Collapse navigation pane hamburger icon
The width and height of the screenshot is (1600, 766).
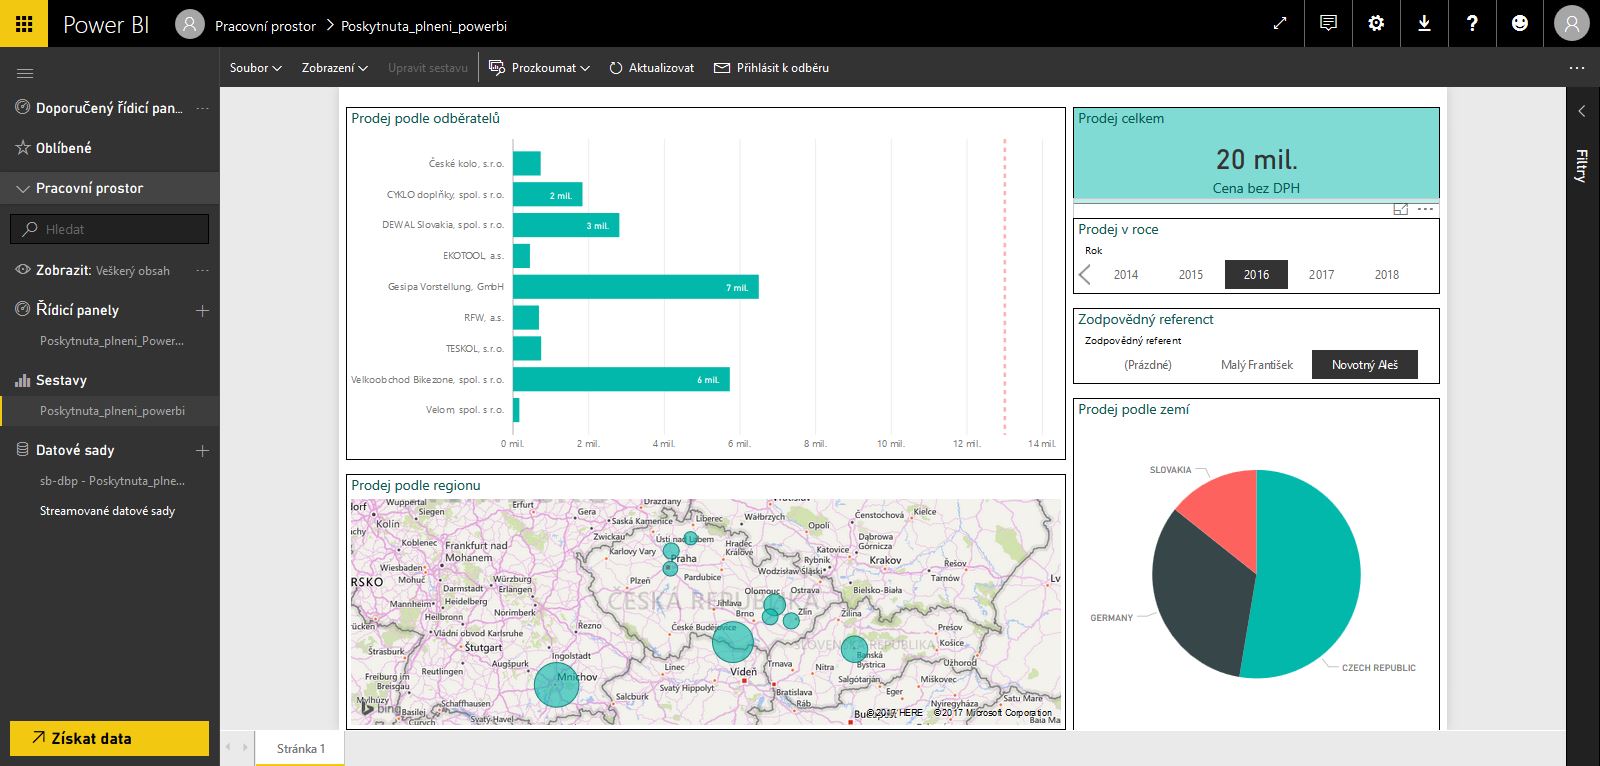point(25,73)
